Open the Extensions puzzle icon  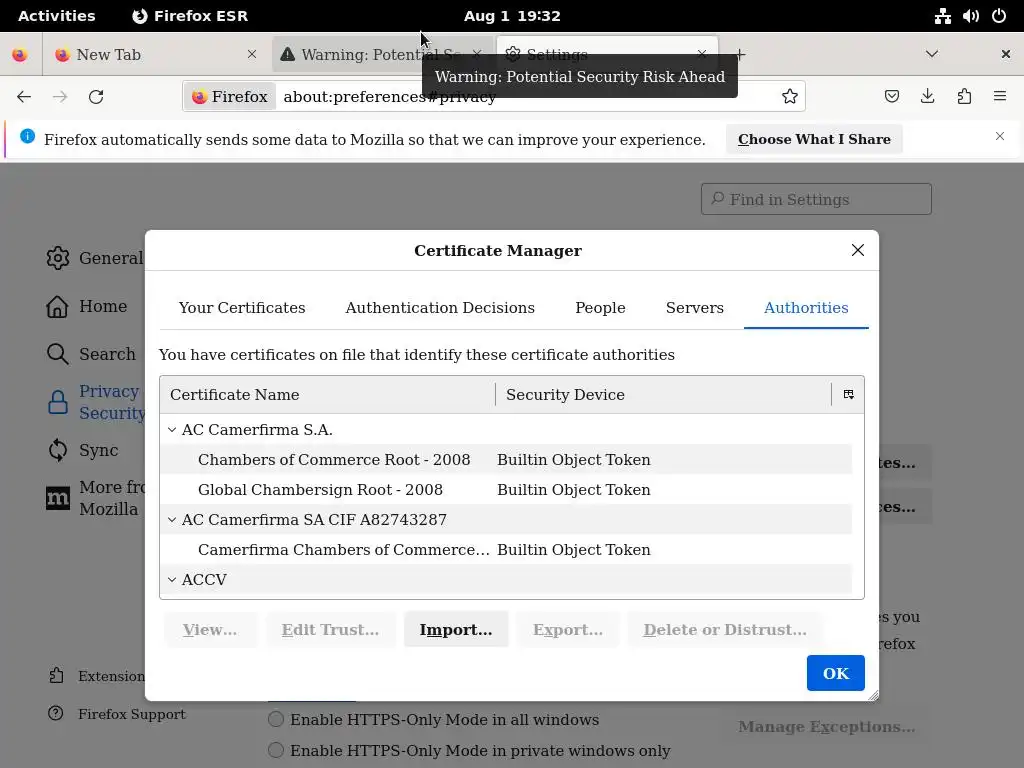pos(964,97)
